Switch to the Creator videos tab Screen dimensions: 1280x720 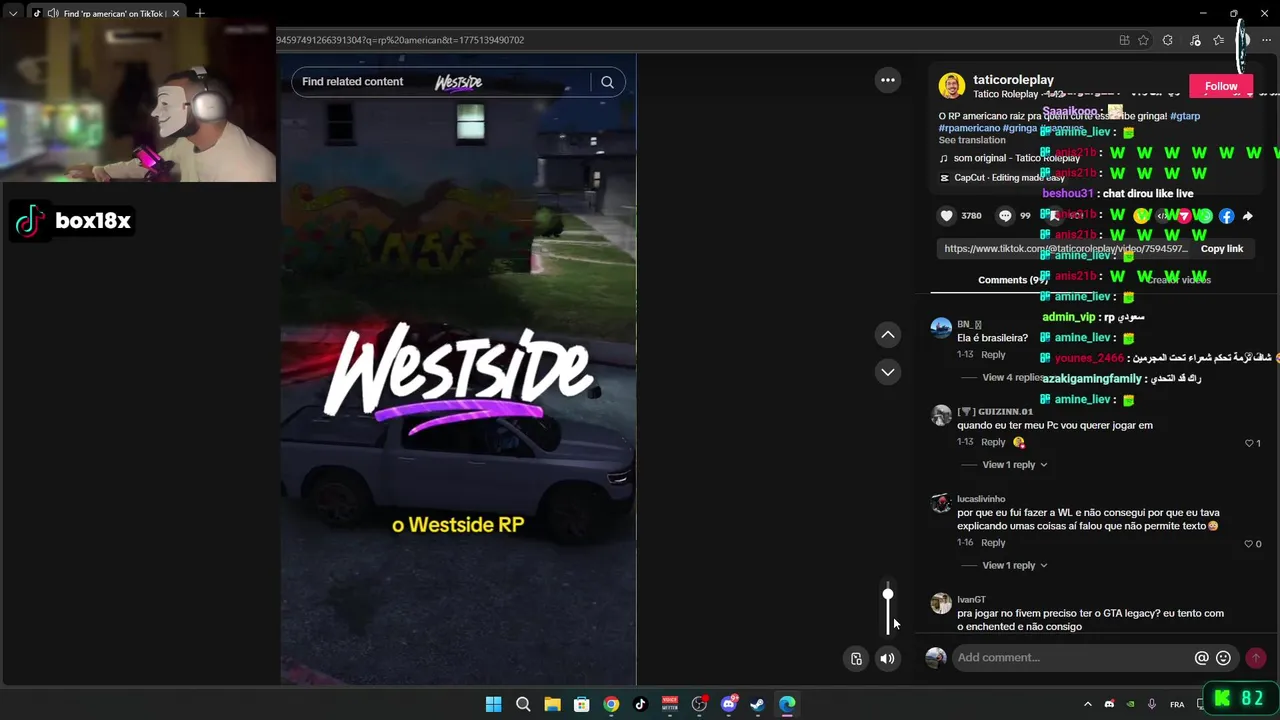click(1178, 280)
